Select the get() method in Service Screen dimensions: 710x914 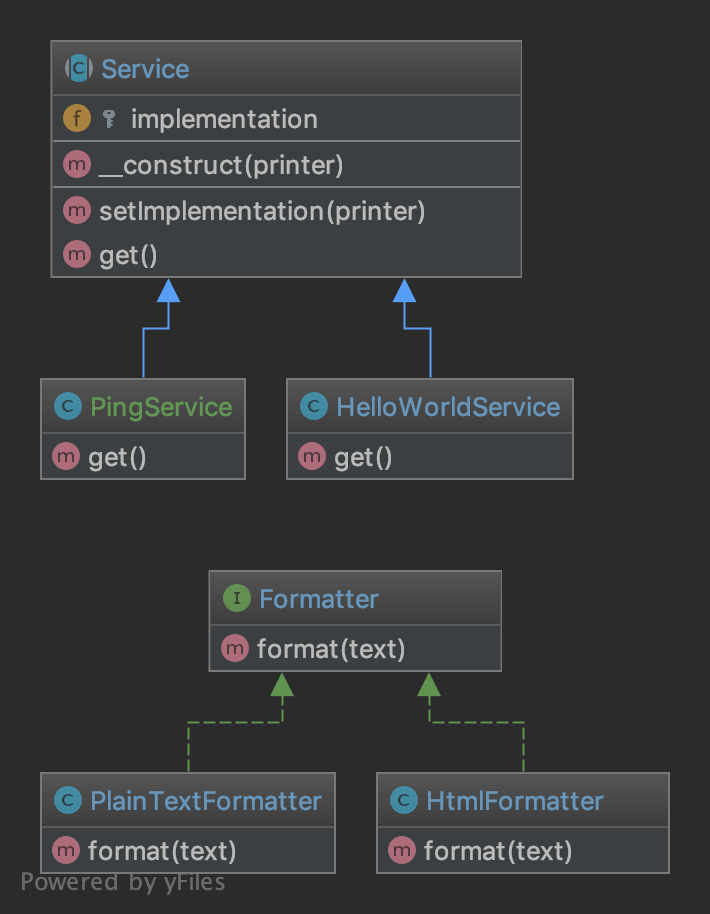point(128,256)
